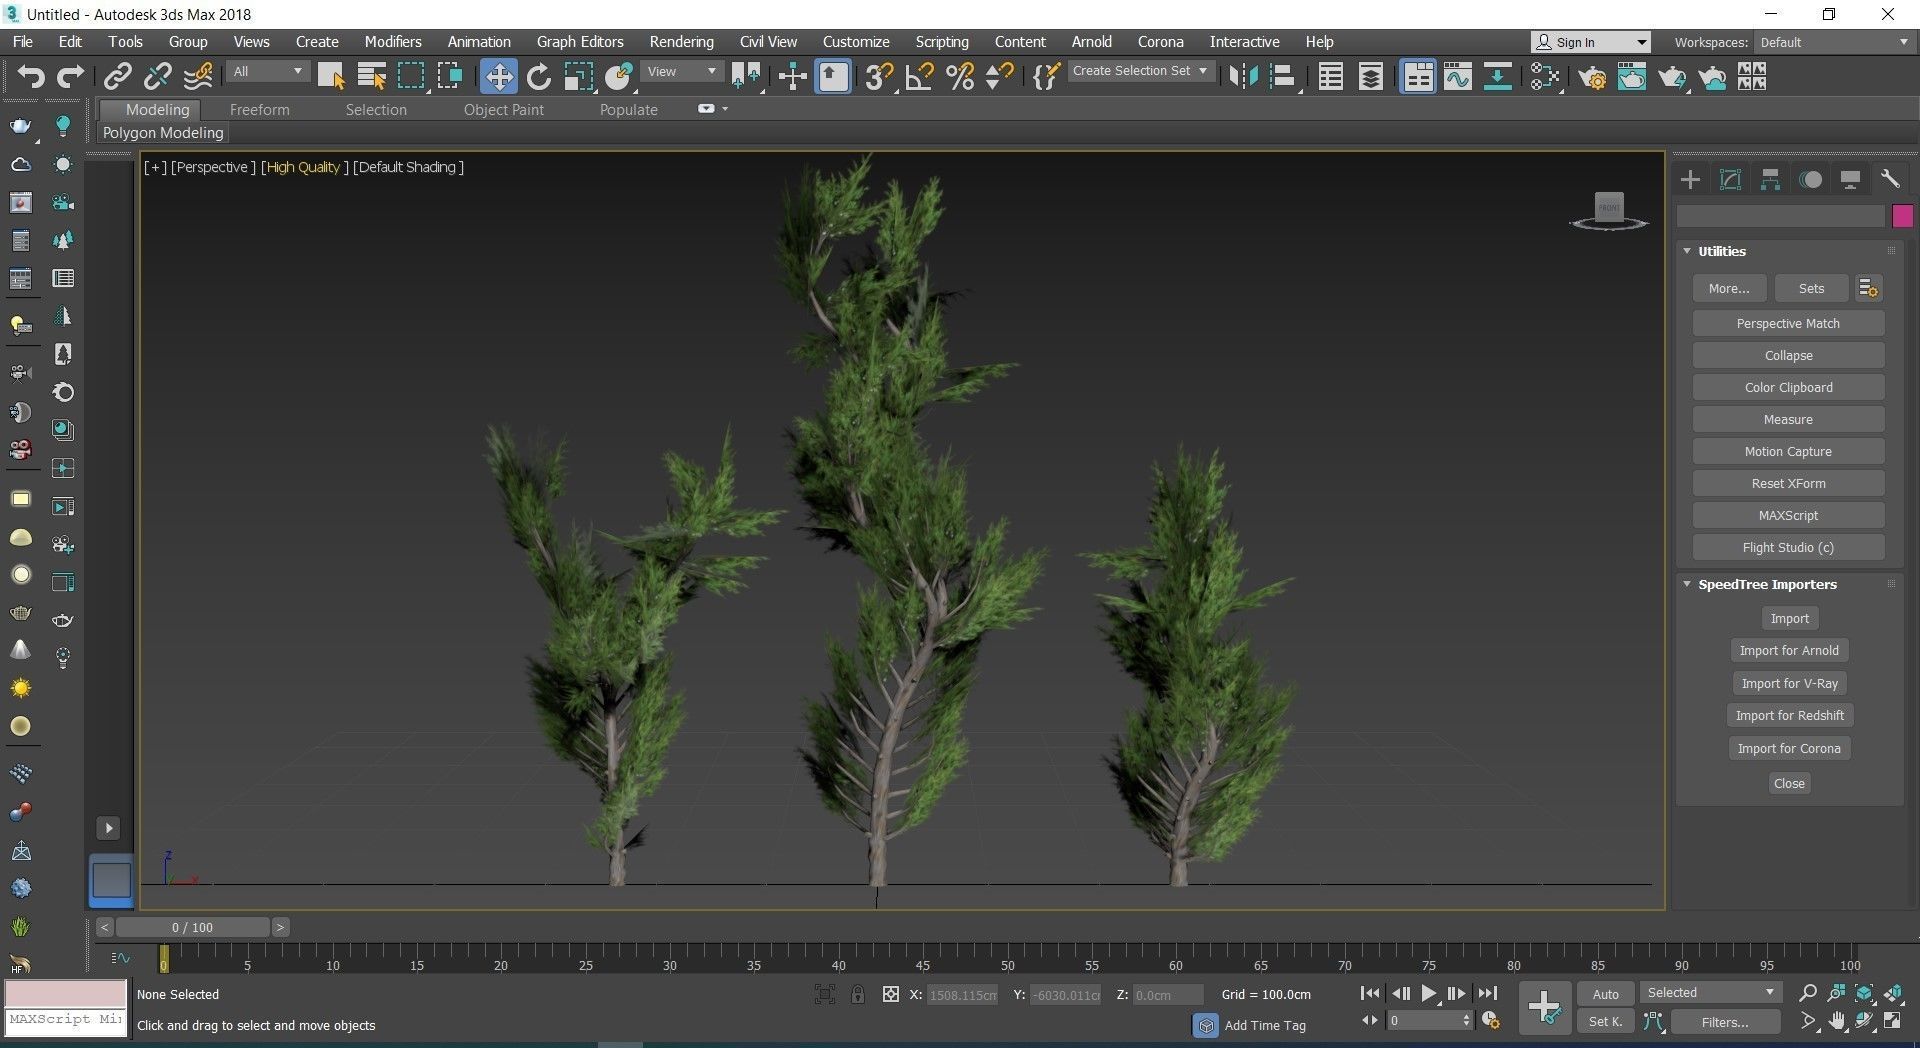Viewport: 1920px width, 1048px height.
Task: Open the Selected key filter dropdown
Action: [1711, 993]
